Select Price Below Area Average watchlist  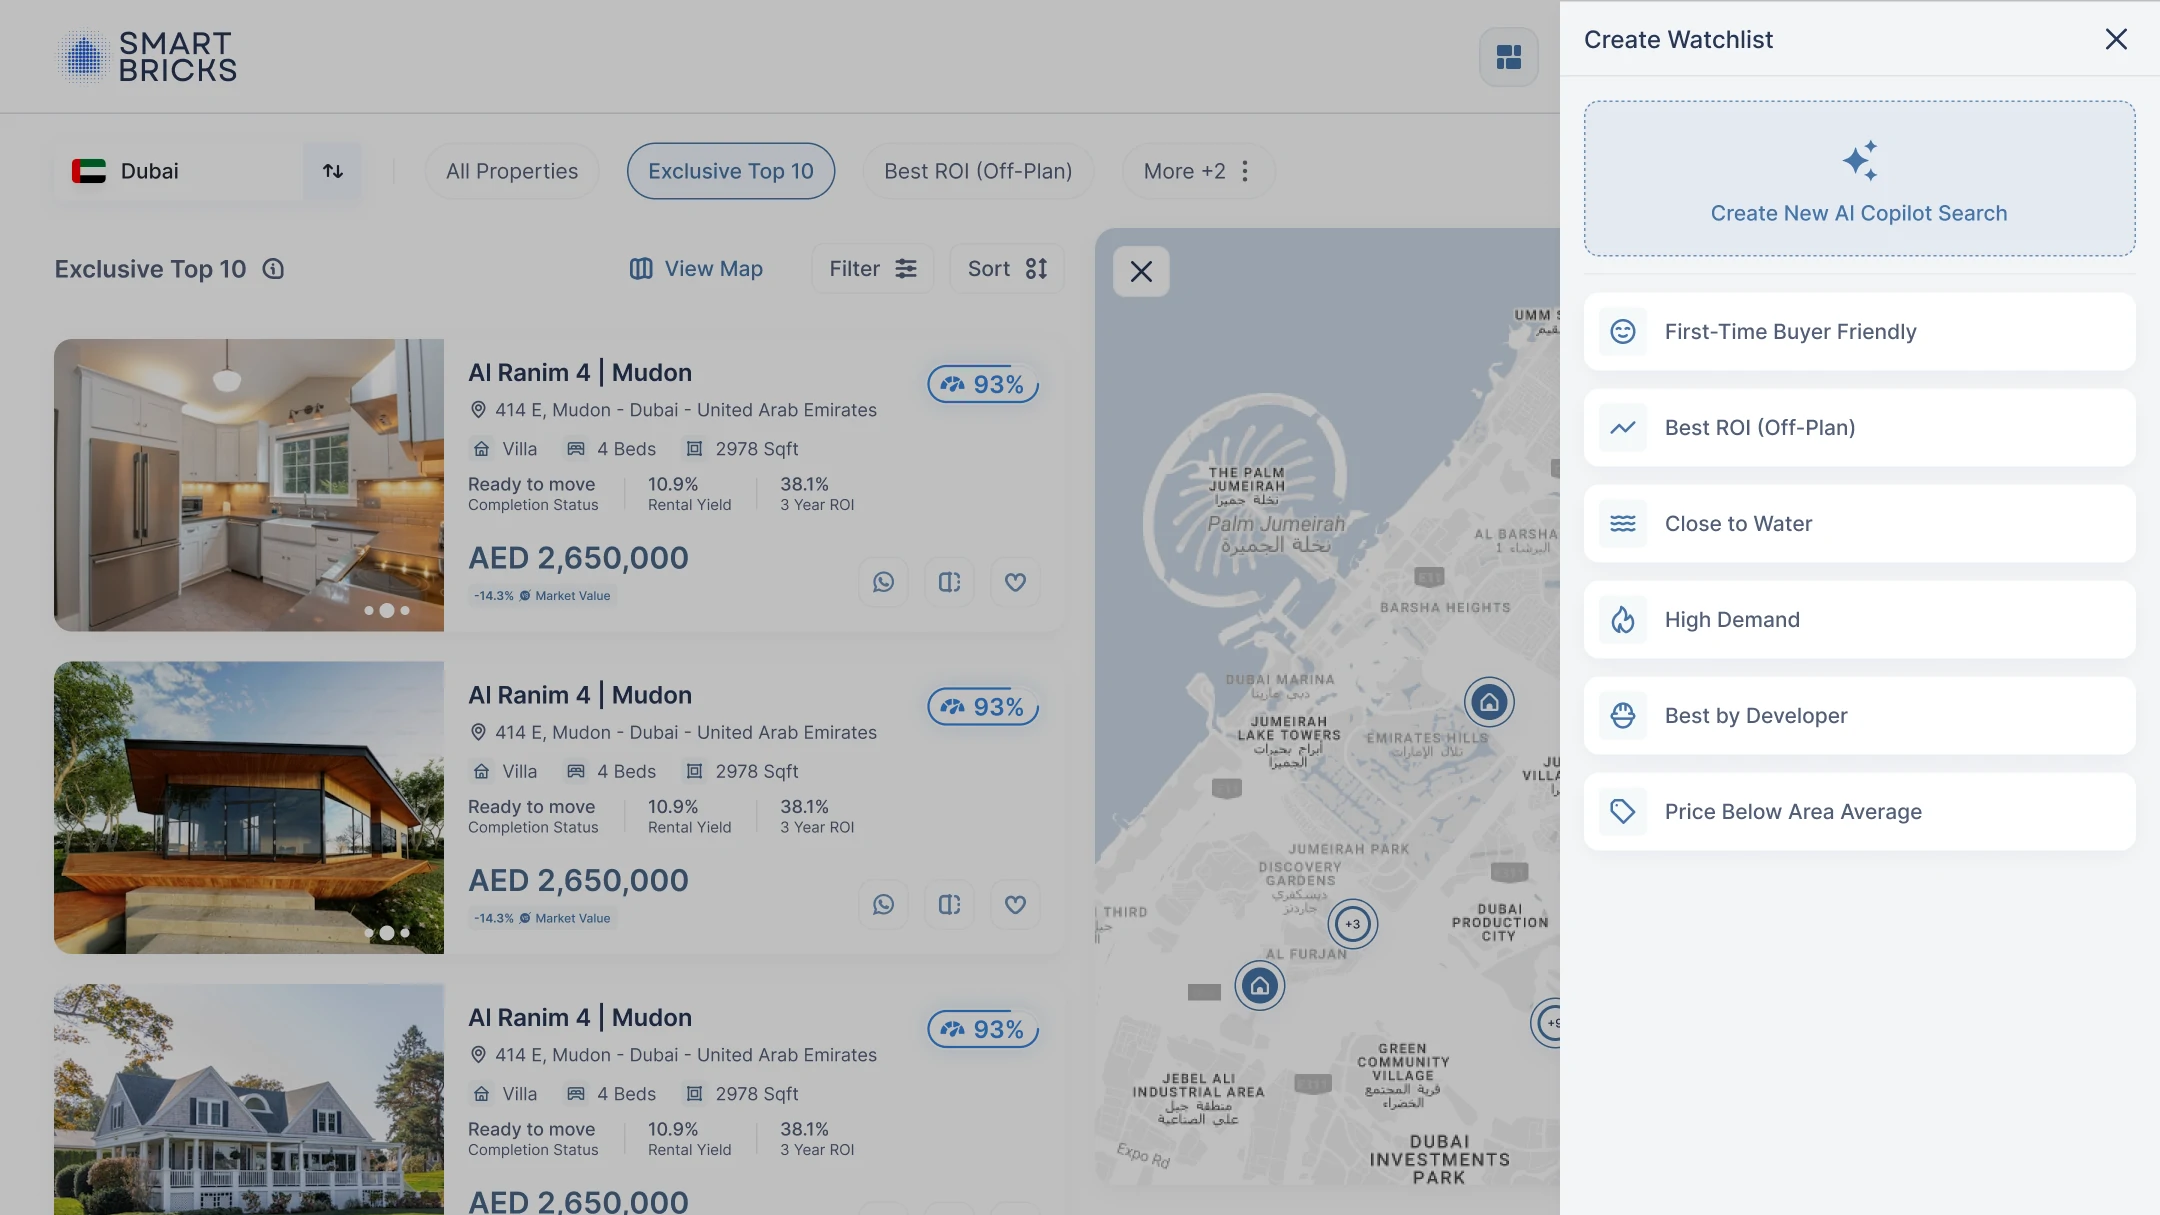[x=1859, y=812]
